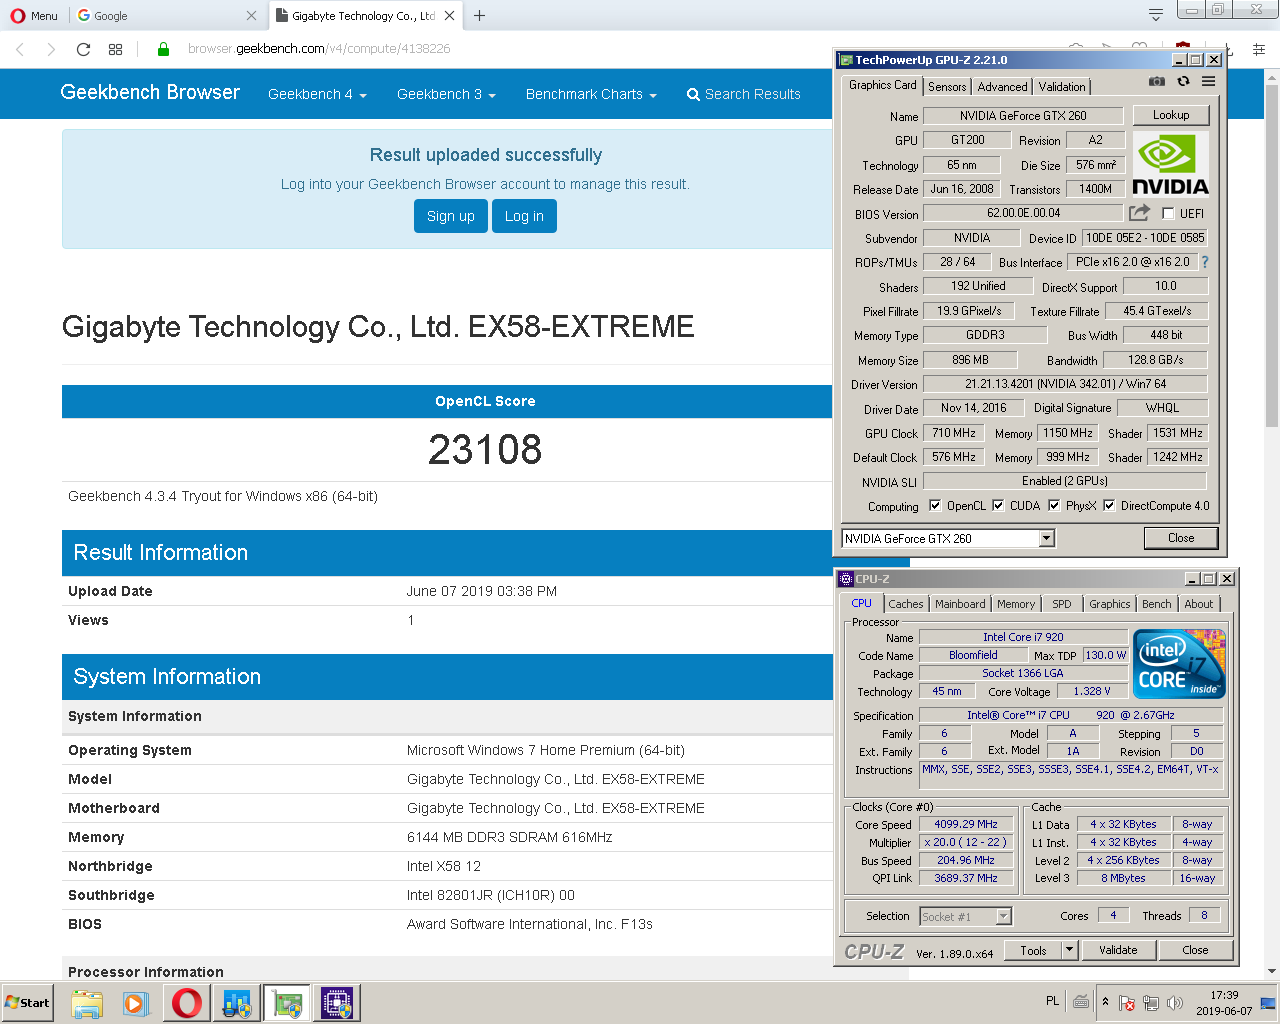The width and height of the screenshot is (1280, 1024).
Task: Open the Speed Dial grid icon
Action: tap(115, 49)
